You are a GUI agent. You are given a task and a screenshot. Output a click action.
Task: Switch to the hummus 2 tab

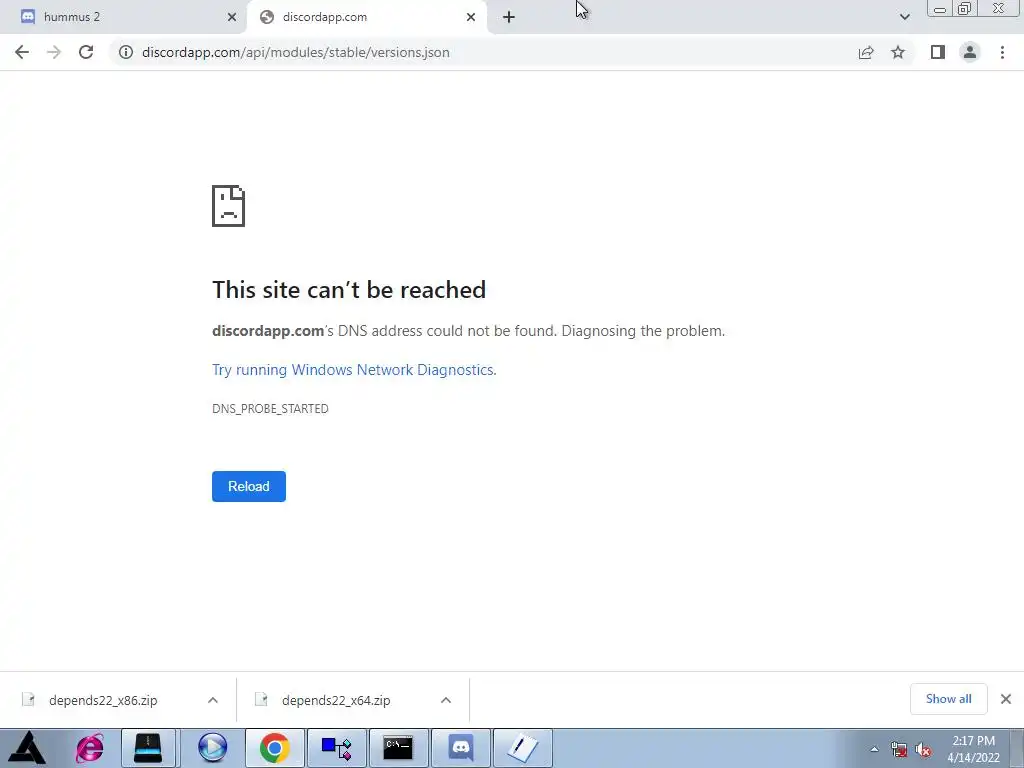pyautogui.click(x=123, y=17)
